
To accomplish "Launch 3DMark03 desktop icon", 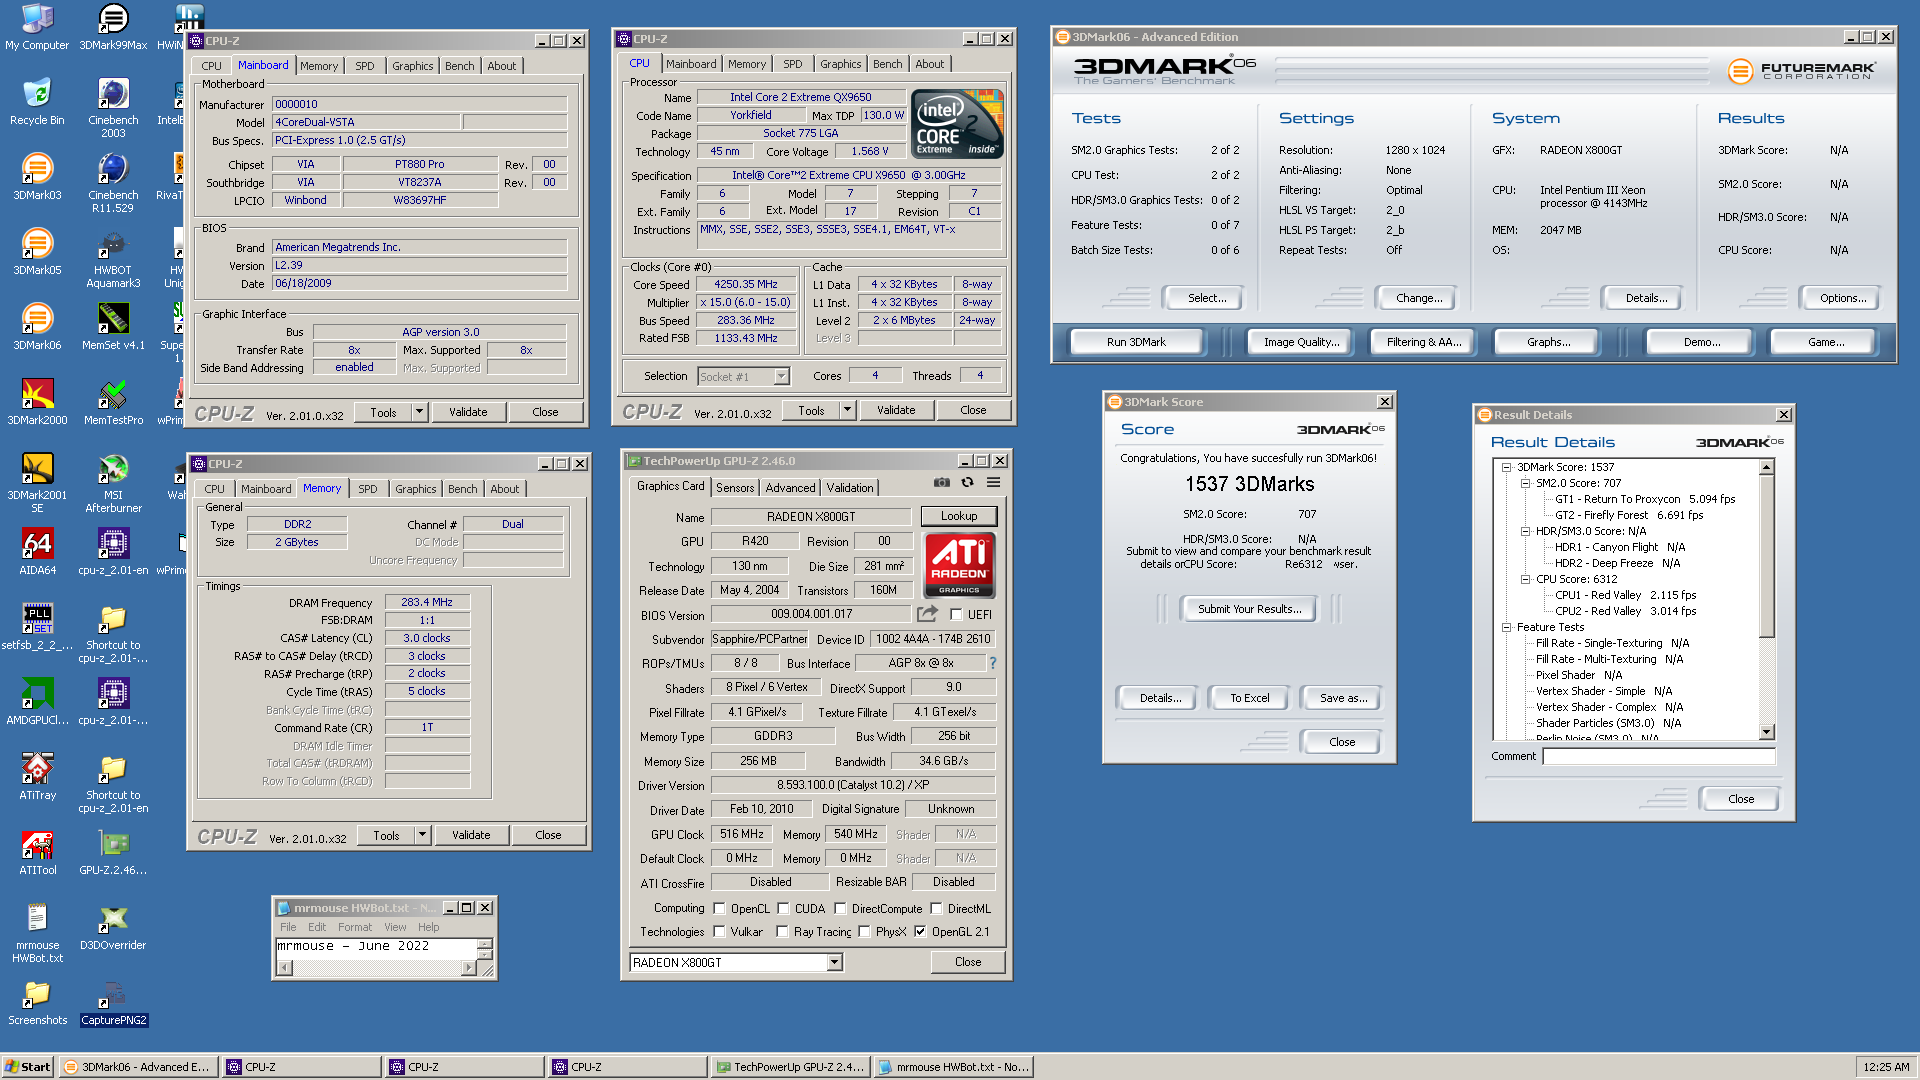I will (x=37, y=177).
